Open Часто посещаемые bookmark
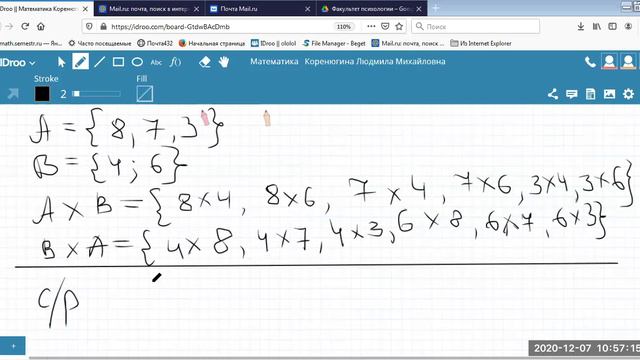The width and height of the screenshot is (640, 360). 100,43
